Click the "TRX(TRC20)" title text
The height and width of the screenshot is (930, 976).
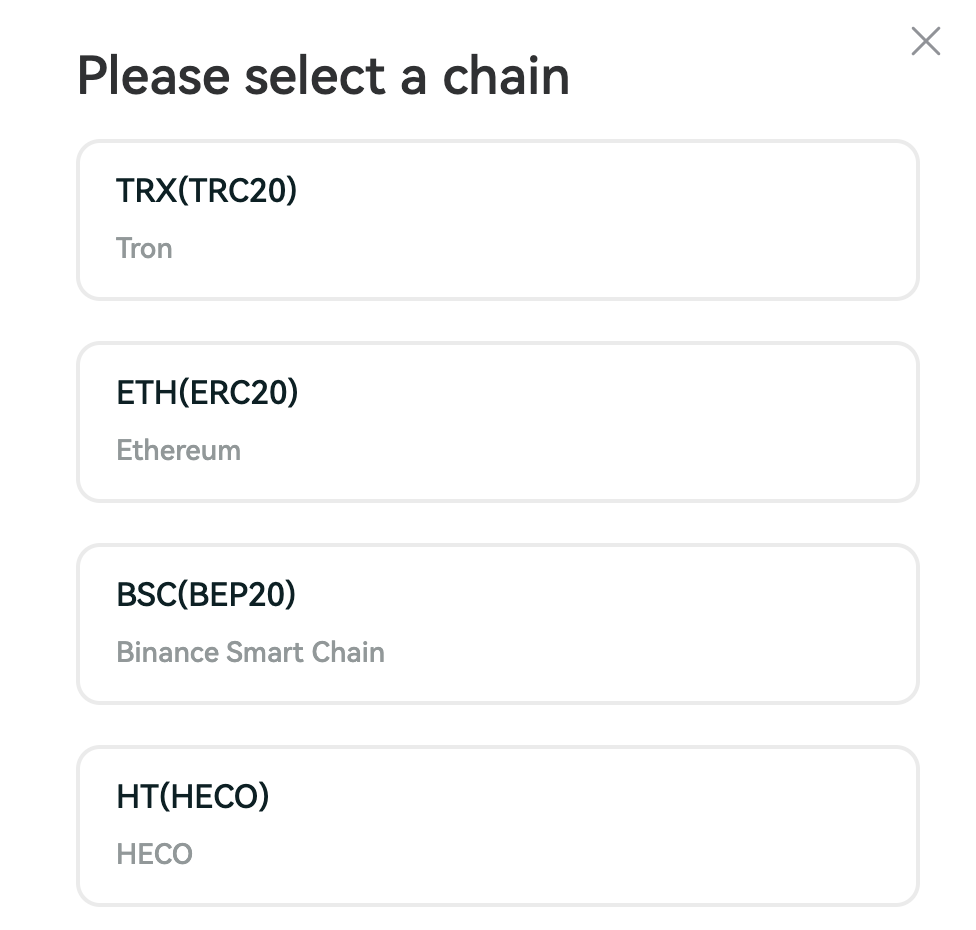click(206, 190)
